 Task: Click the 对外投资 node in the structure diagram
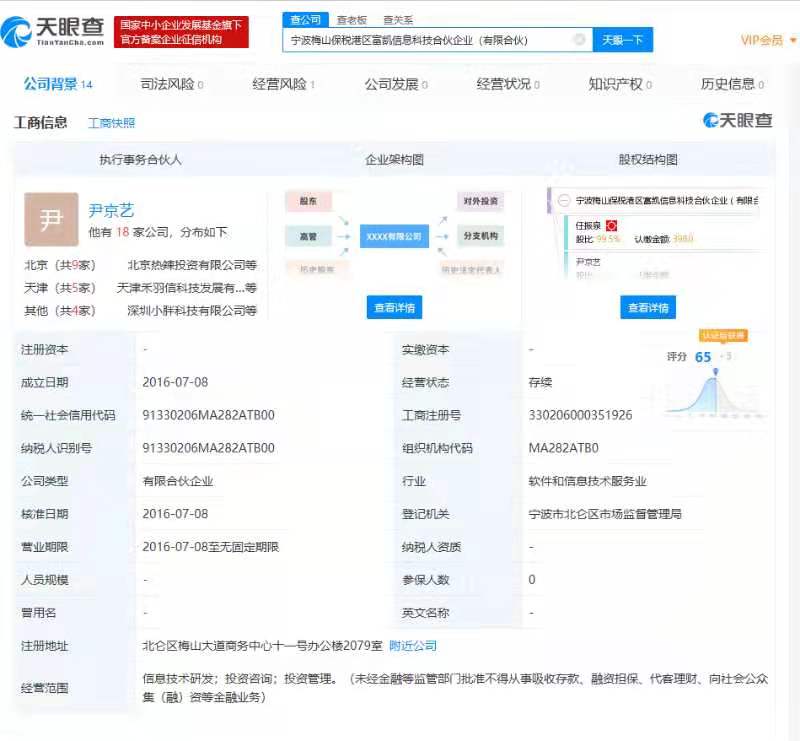pyautogui.click(x=480, y=202)
